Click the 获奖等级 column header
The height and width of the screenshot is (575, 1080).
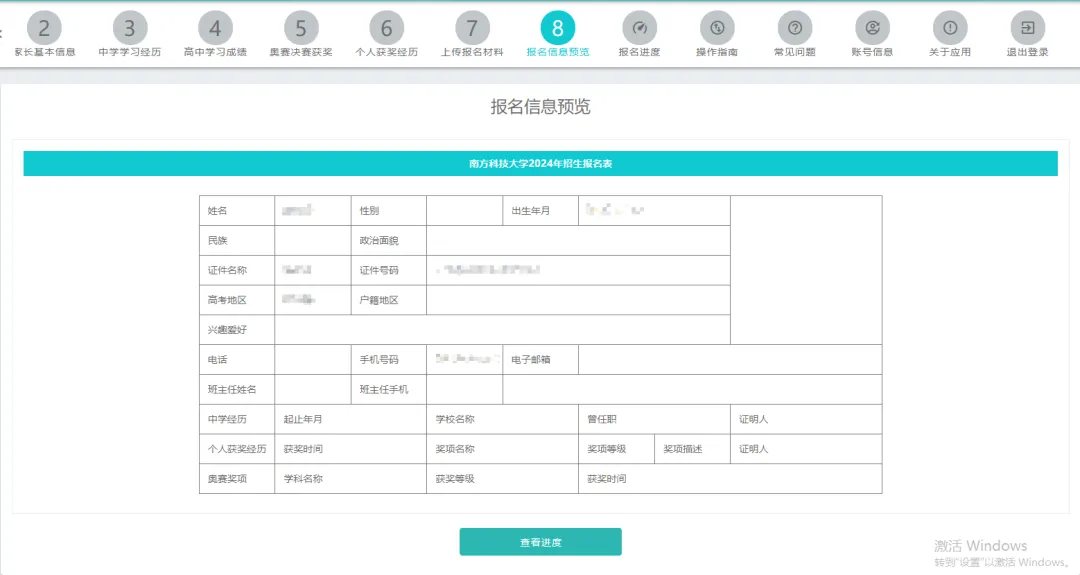(x=502, y=479)
